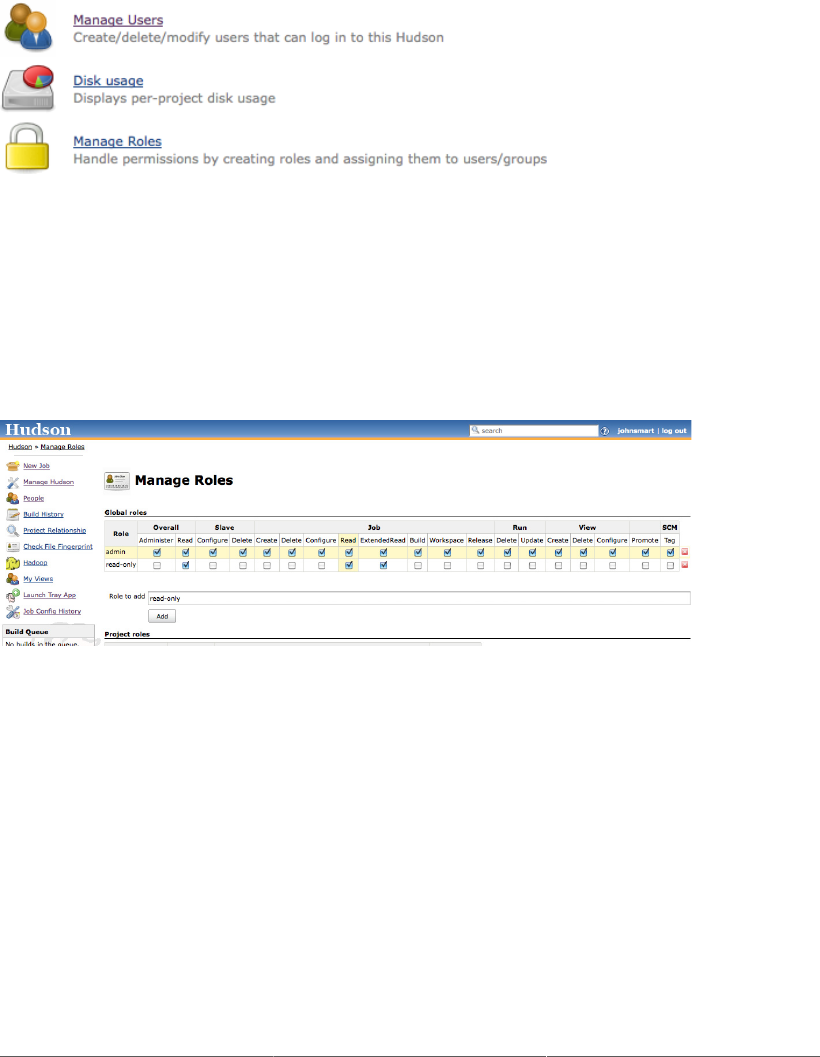820x1057 pixels.
Task: Check read-only Run Update checkbox
Action: pos(532,566)
